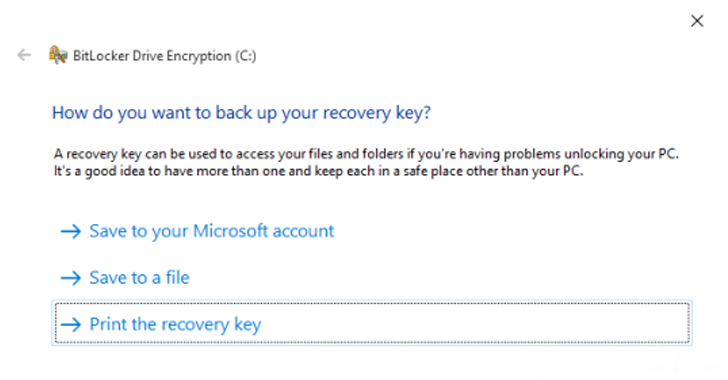Click the sentence starting "It's a good idea"
This screenshot has width=728, height=380.
318,171
